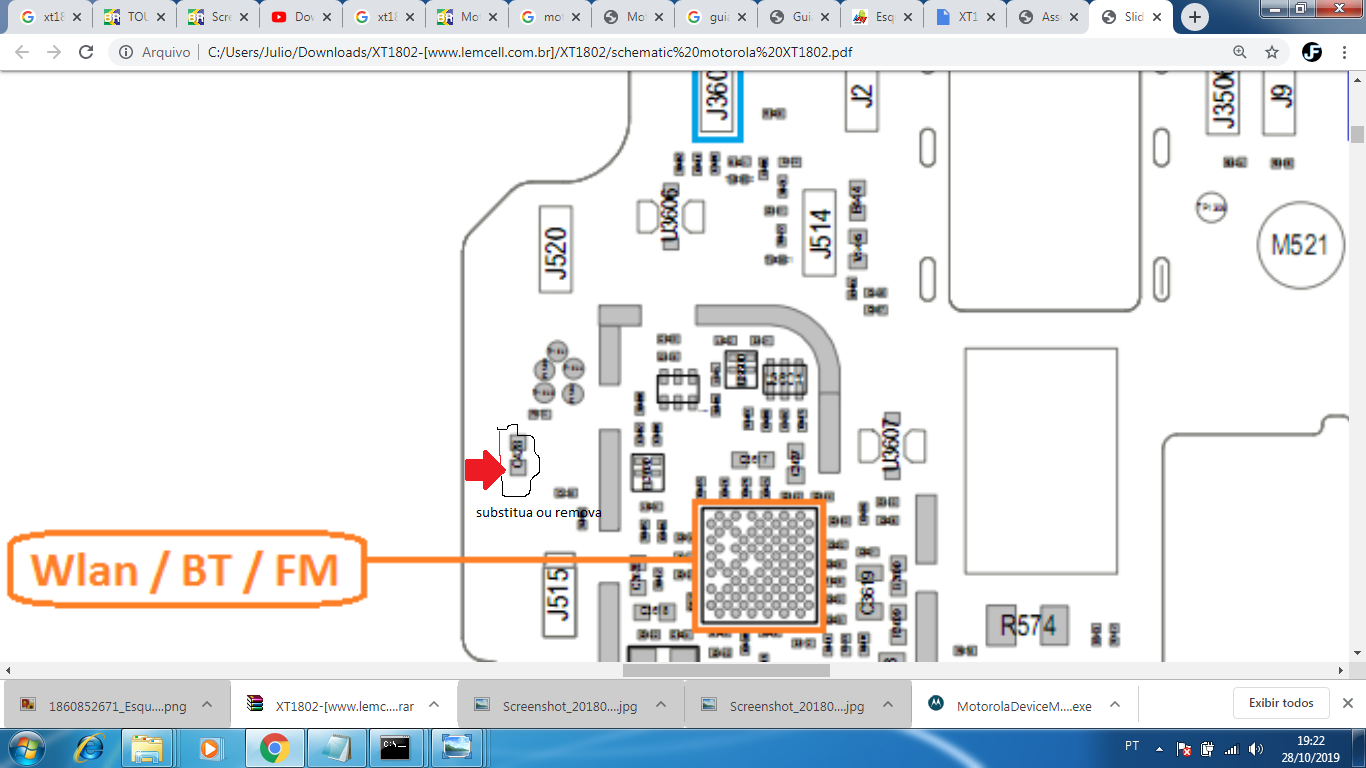Click the vertical scrollbar thumb

pyautogui.click(x=1357, y=134)
